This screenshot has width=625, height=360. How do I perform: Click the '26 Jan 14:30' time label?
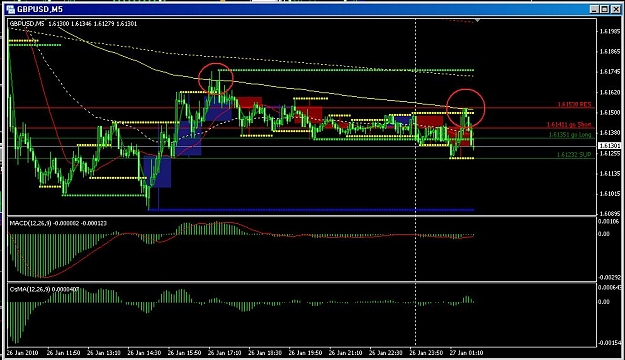144,353
